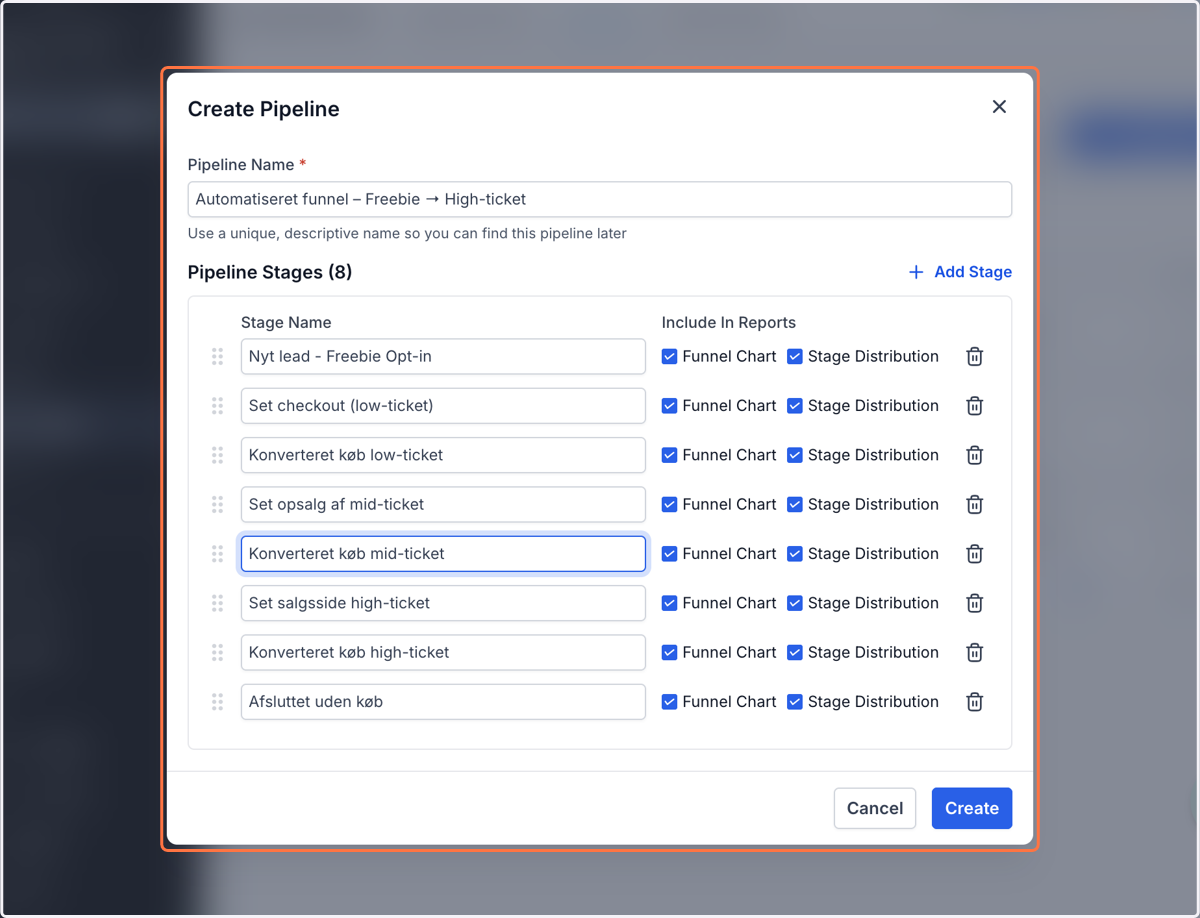Toggle Funnel Chart for 'Set opsalg af mid-ticket'
The height and width of the screenshot is (918, 1200).
(x=670, y=505)
